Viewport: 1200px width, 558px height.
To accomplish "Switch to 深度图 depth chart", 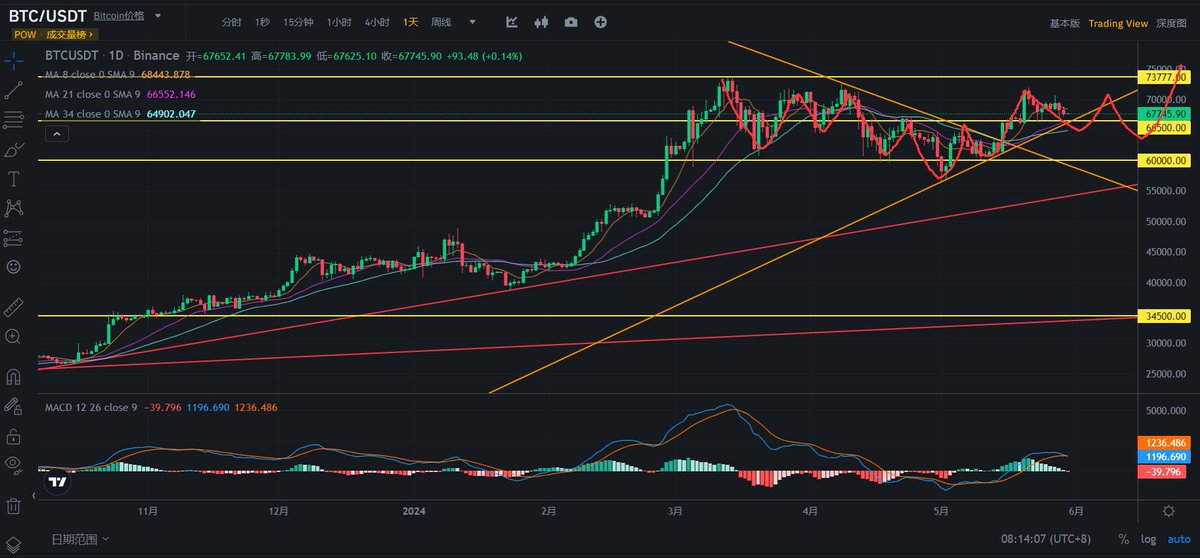I will pos(1172,23).
